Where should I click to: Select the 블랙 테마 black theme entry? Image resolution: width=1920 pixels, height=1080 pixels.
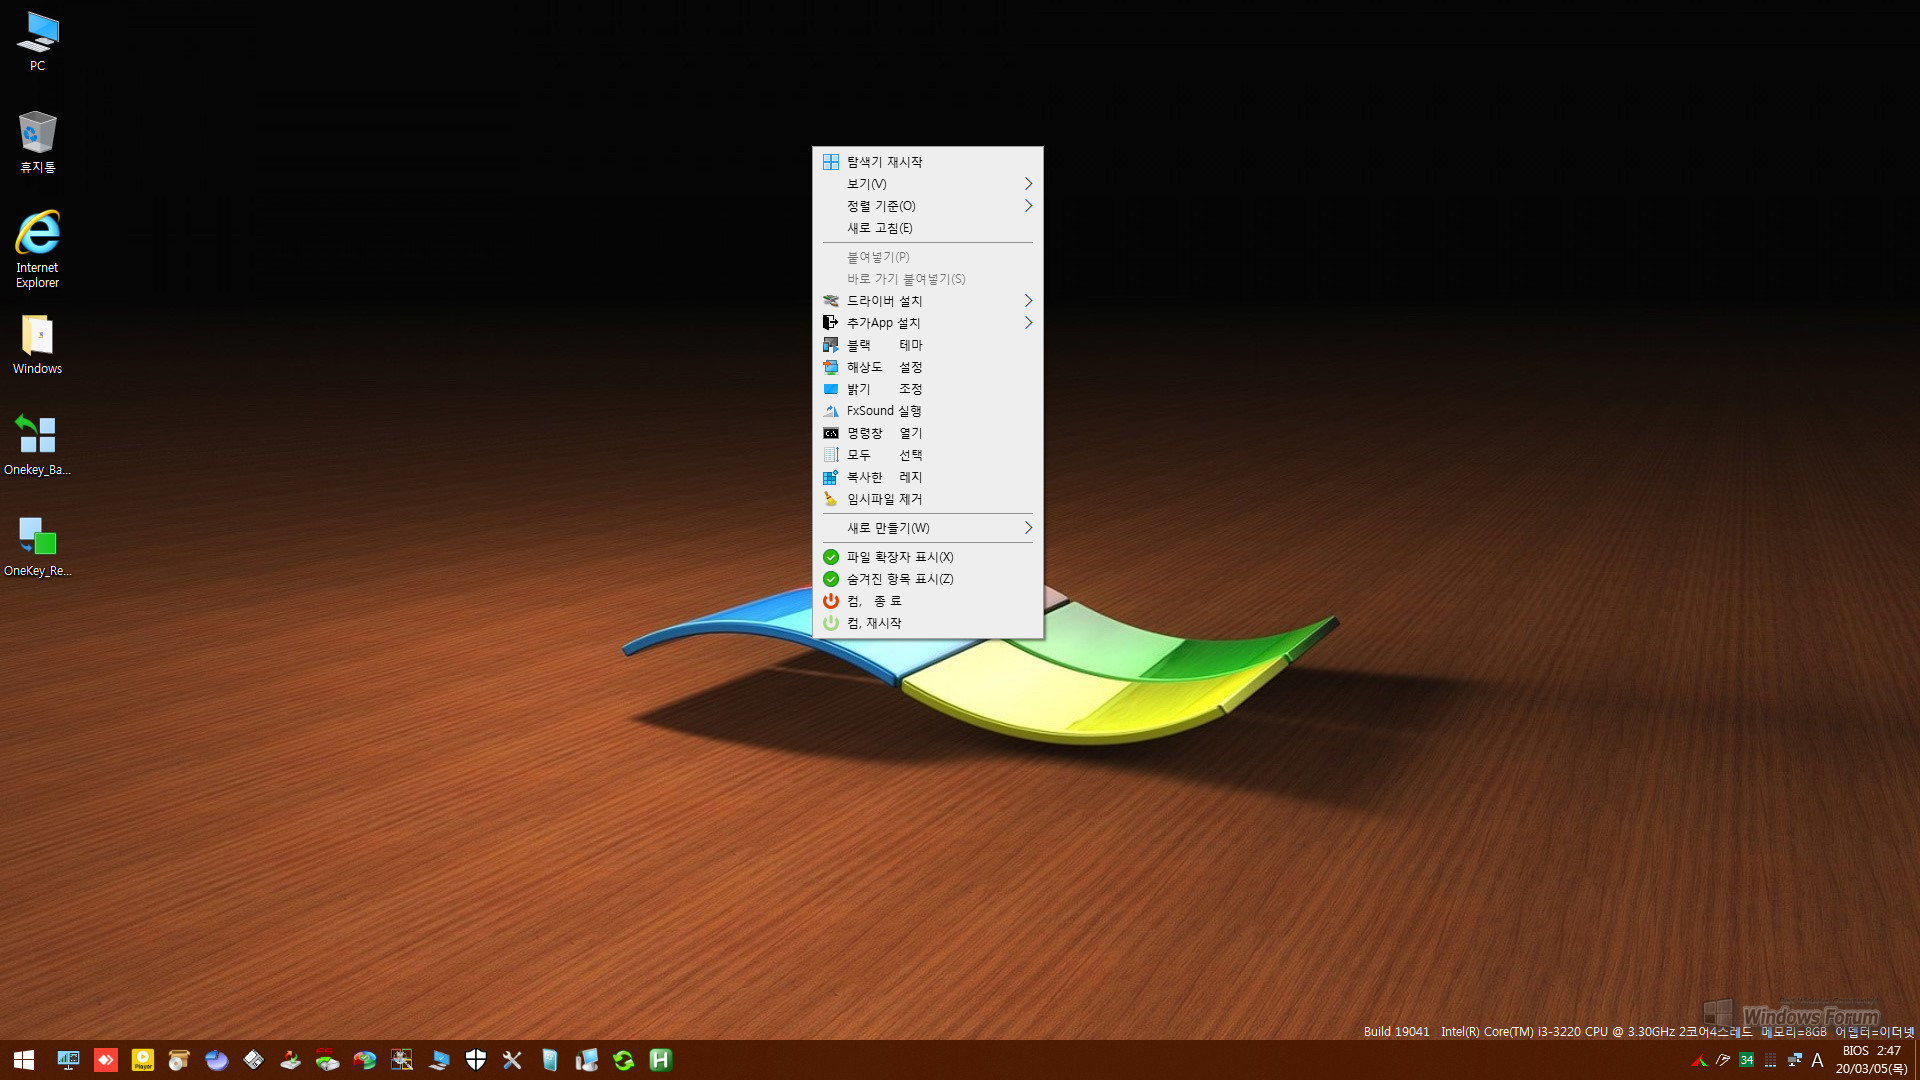coord(927,345)
